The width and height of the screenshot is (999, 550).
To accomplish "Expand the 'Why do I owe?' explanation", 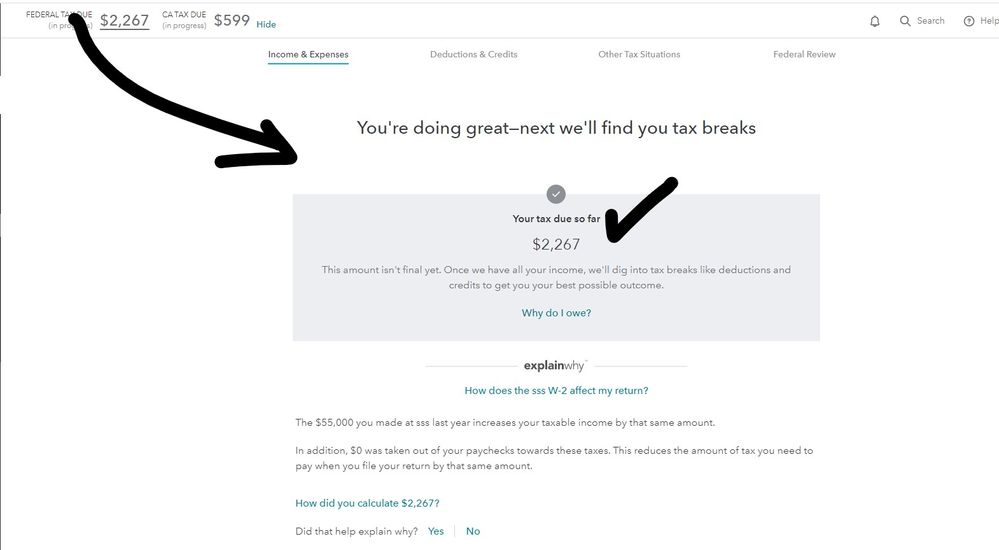I will coord(556,313).
